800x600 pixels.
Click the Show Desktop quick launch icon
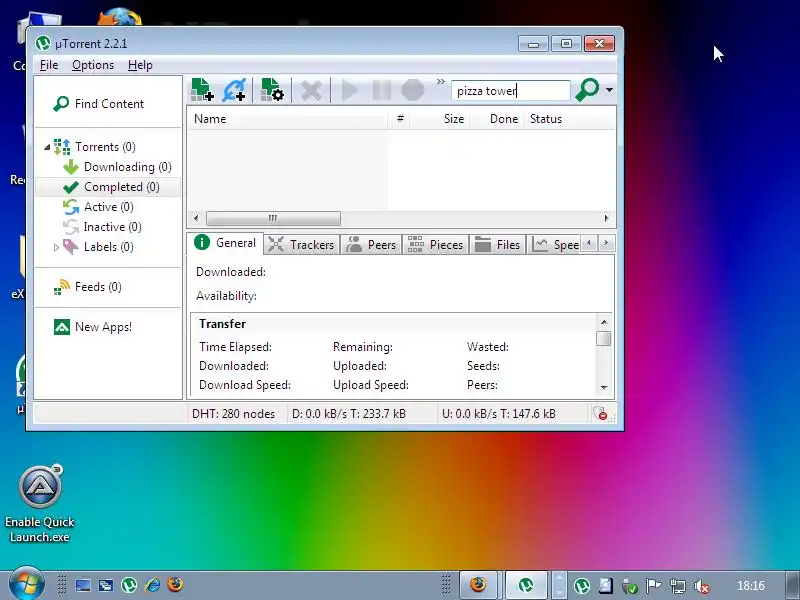[x=83, y=585]
